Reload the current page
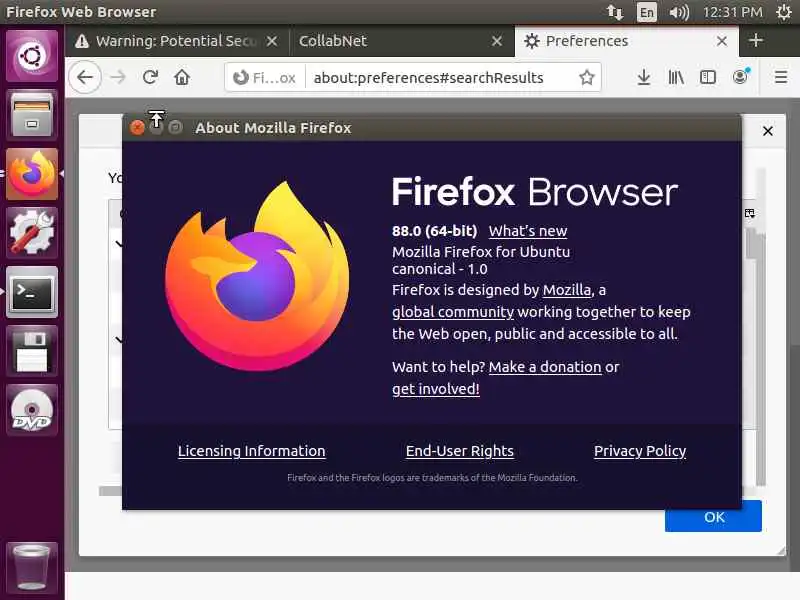The width and height of the screenshot is (800, 600). pos(150,78)
